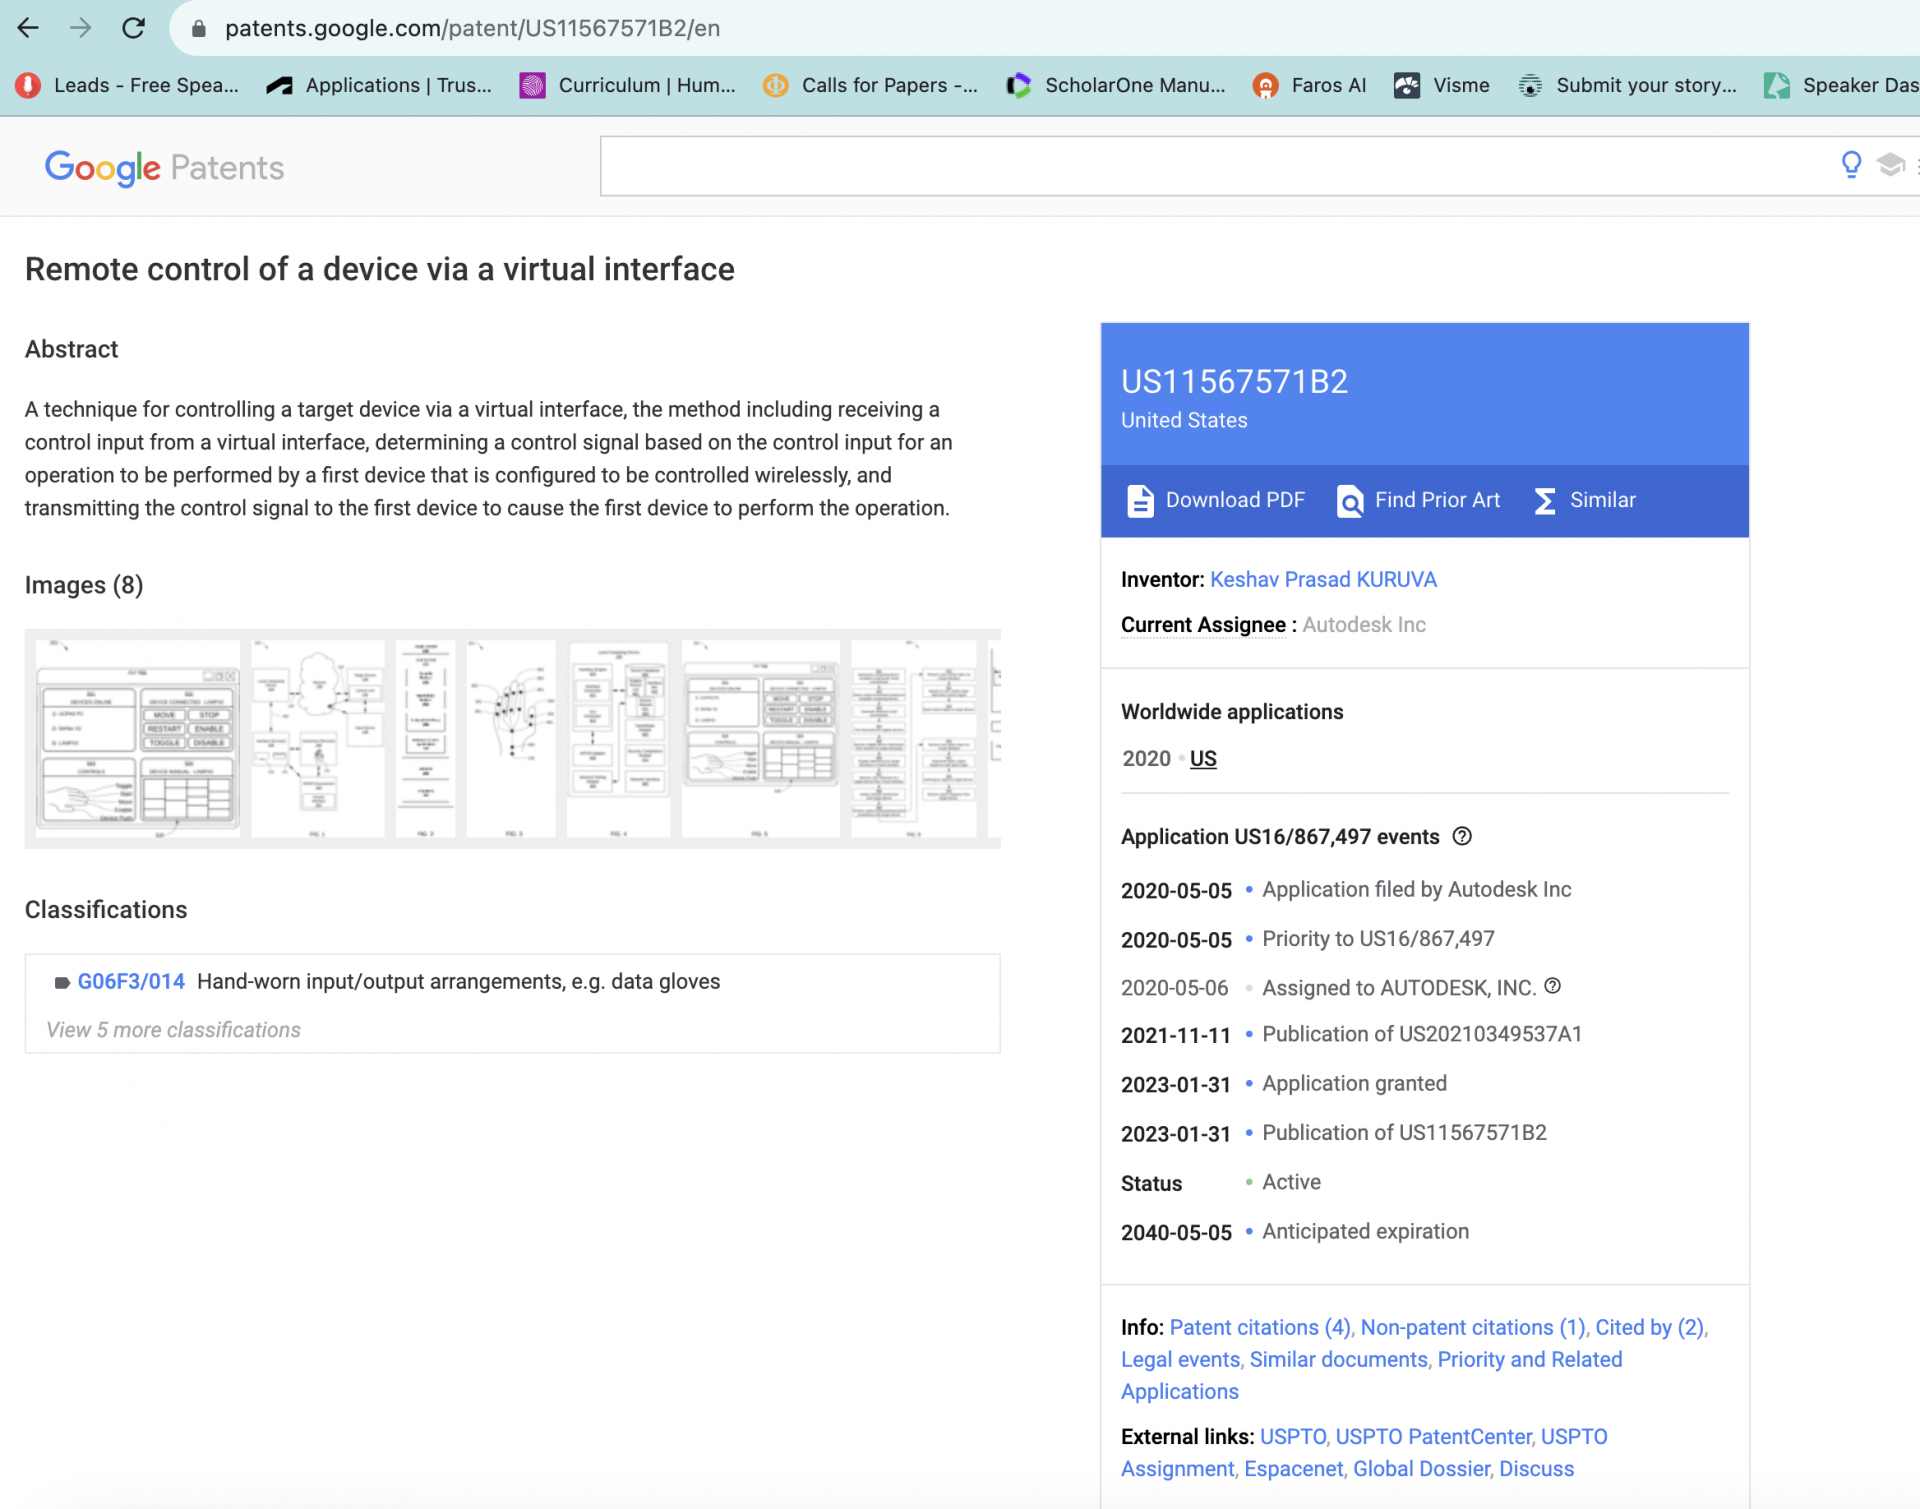Open the Submit your story... bookmark
The height and width of the screenshot is (1509, 1920).
tap(1628, 85)
